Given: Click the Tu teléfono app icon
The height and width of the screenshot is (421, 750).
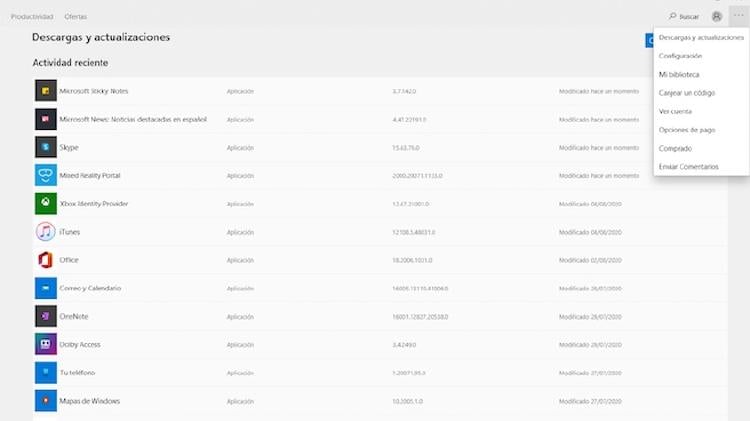Looking at the screenshot, I should pyautogui.click(x=45, y=373).
